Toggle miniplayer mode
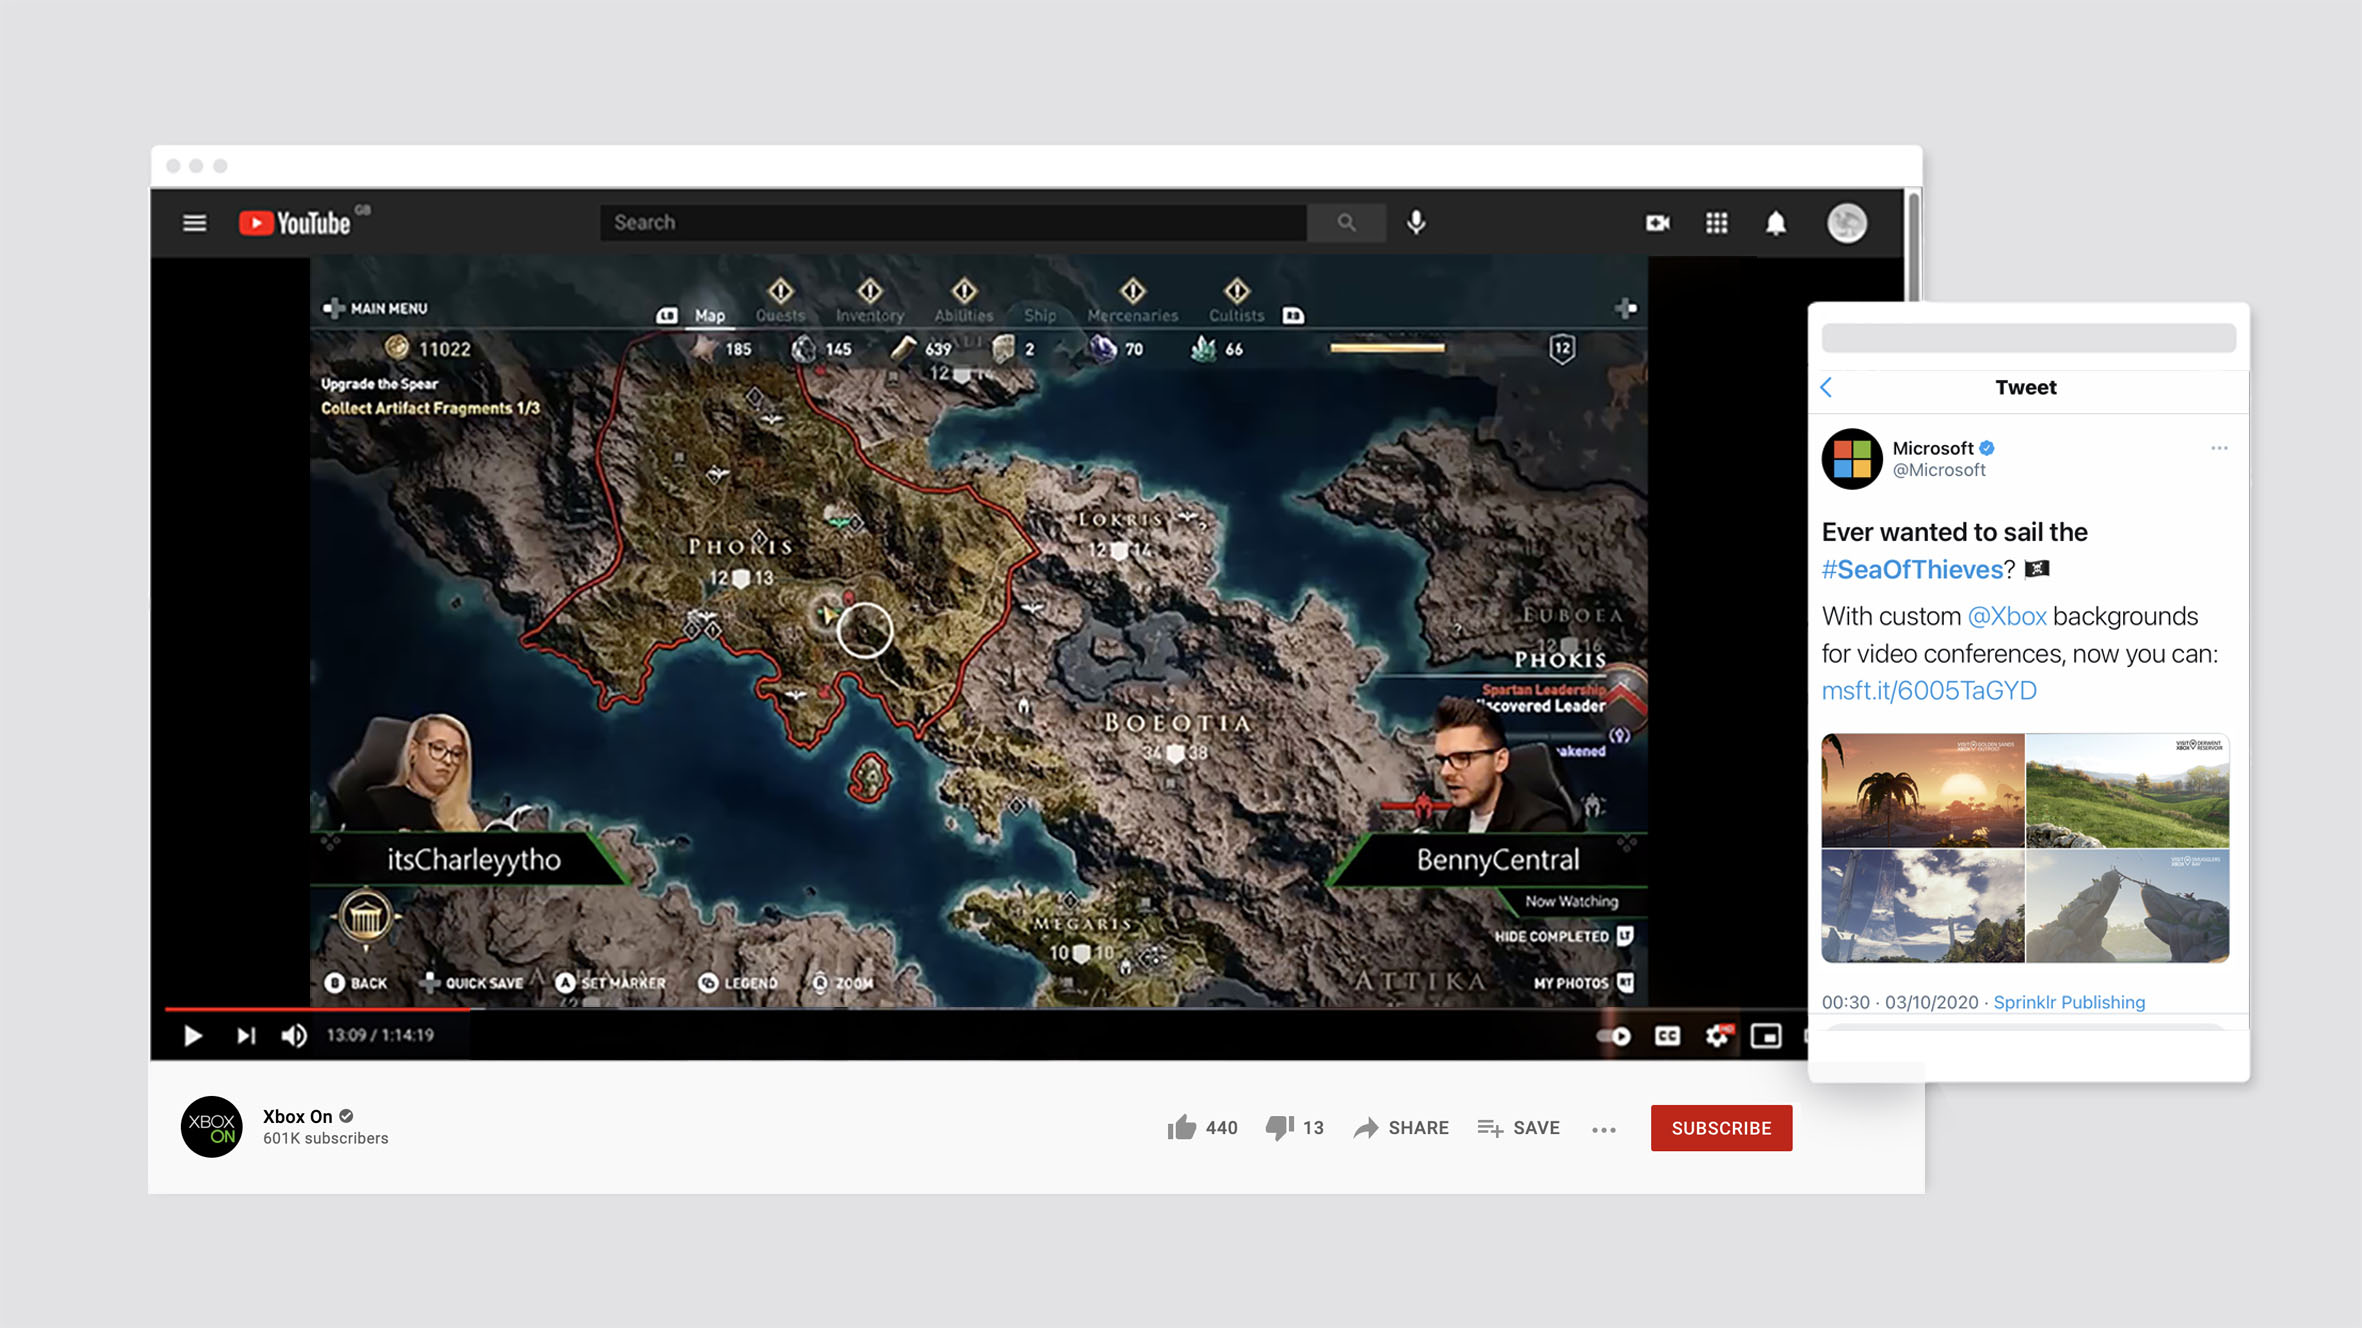The image size is (2362, 1328). 1766,1036
